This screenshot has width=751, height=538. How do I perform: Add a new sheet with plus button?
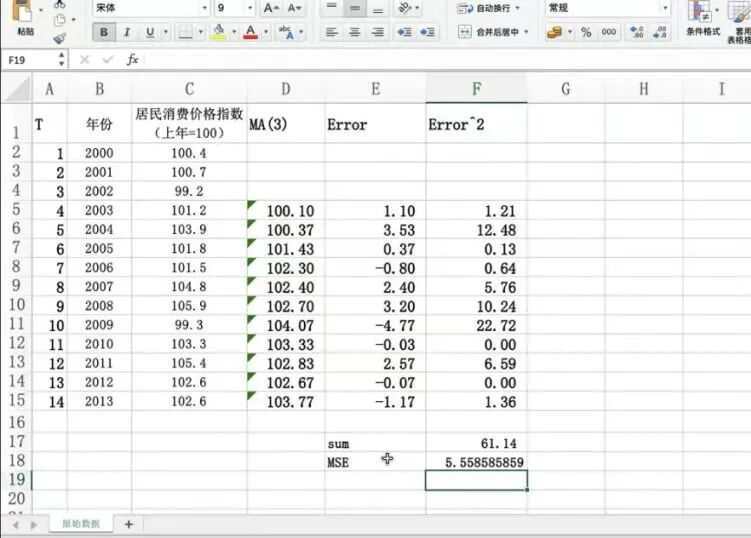[128, 524]
